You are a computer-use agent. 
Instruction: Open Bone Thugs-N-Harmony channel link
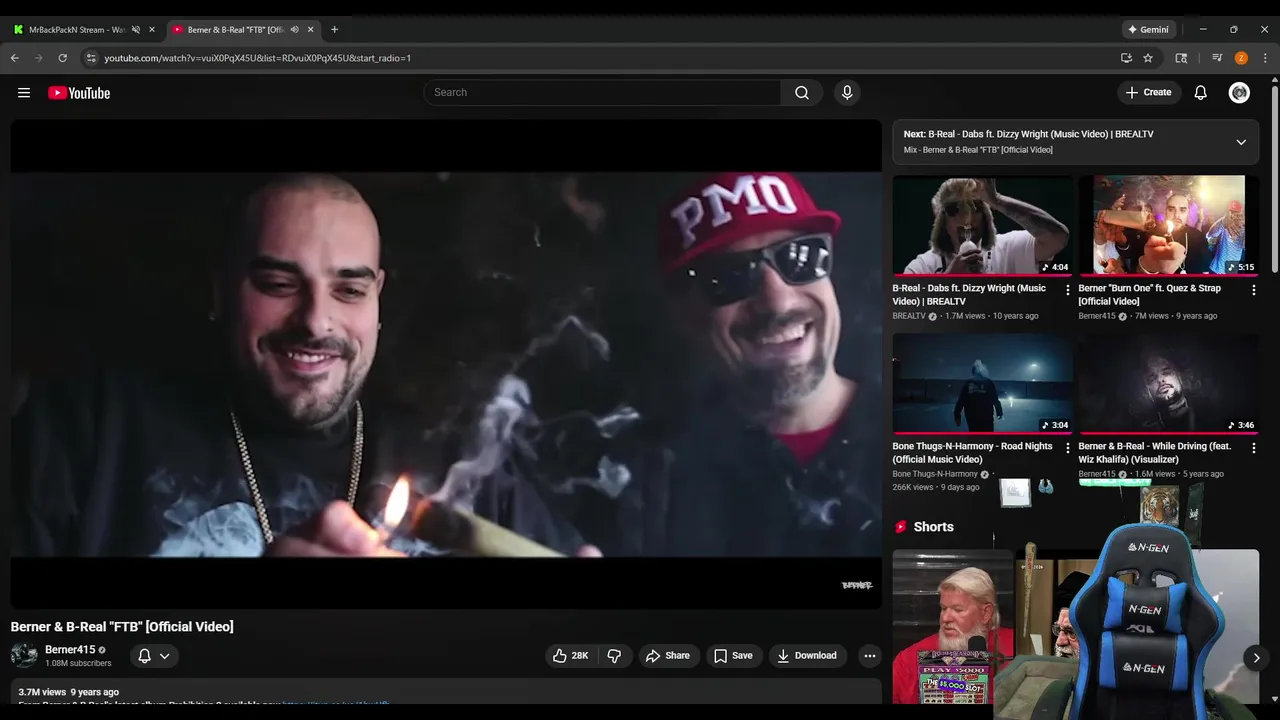935,474
